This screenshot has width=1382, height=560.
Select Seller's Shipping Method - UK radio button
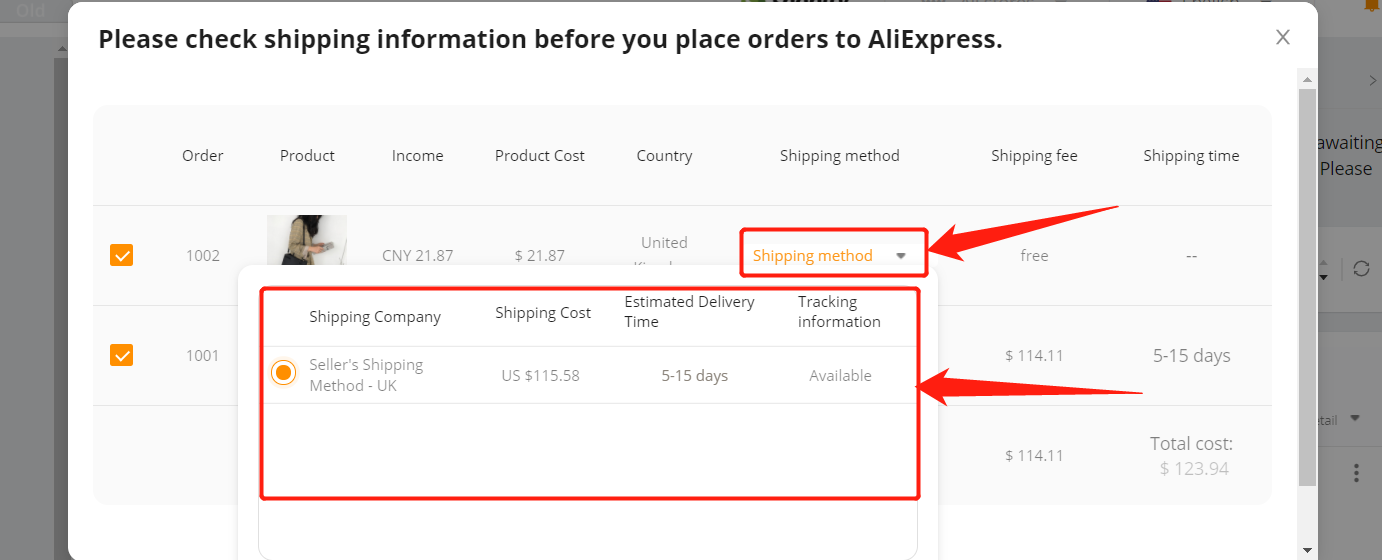[284, 373]
